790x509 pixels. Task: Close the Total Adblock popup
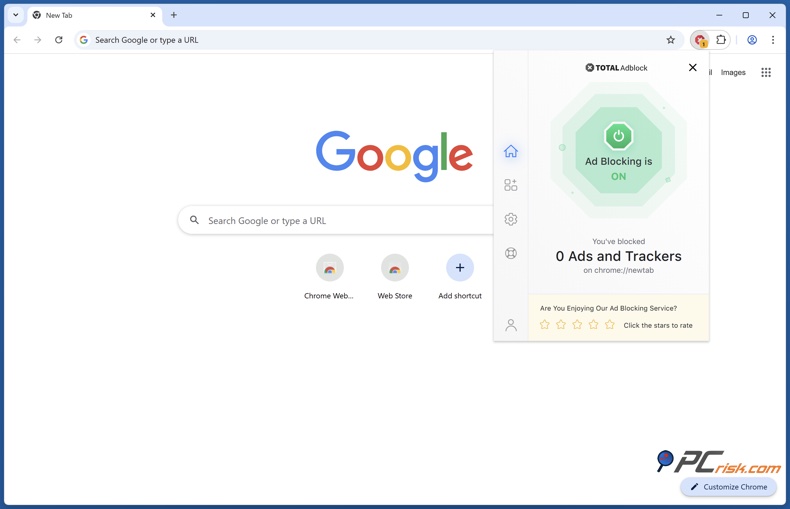click(693, 67)
